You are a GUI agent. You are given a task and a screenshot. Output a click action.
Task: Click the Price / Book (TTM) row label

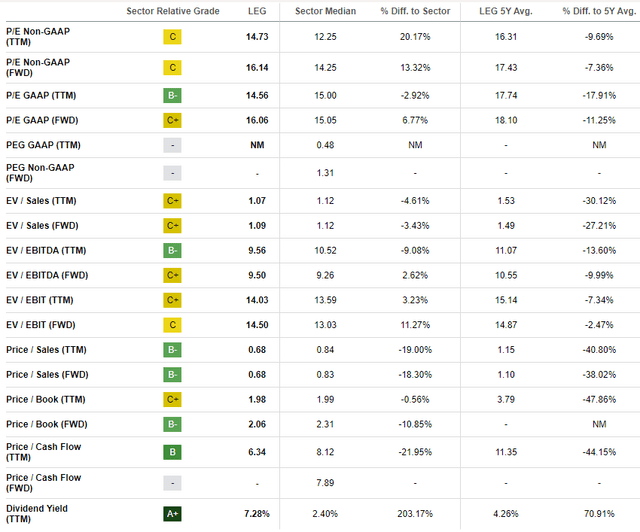(46, 400)
